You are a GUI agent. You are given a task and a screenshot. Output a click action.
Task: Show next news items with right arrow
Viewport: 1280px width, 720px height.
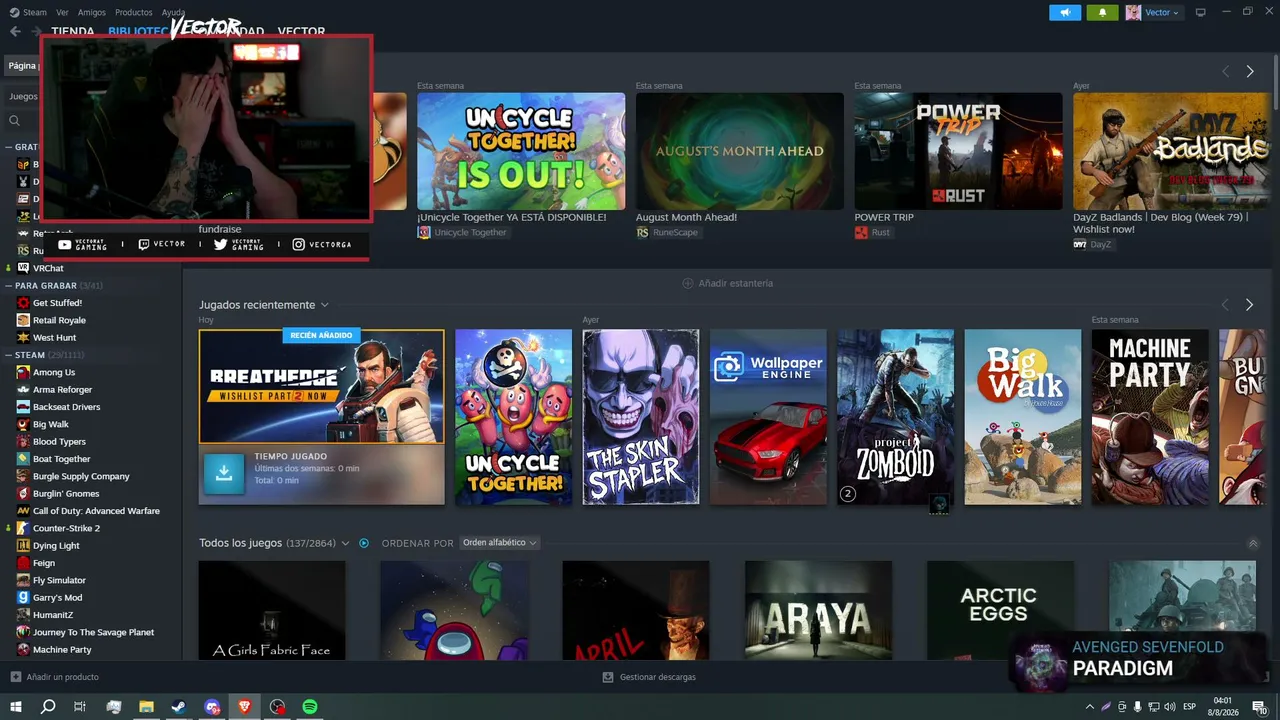coord(1250,72)
